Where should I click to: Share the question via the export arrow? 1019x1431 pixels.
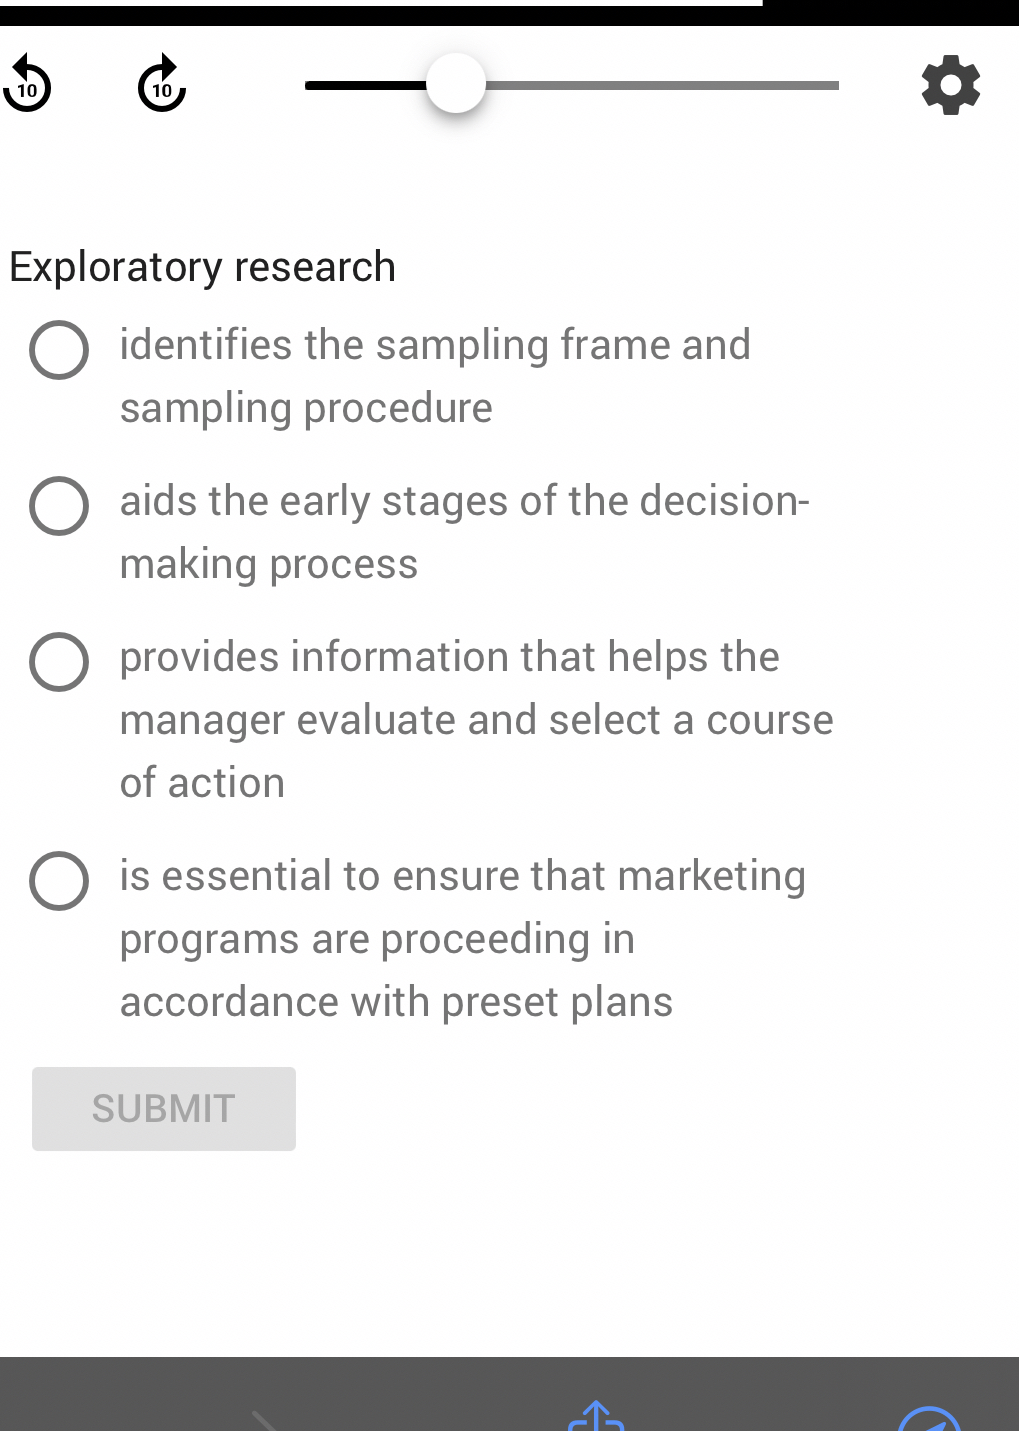point(595,1420)
